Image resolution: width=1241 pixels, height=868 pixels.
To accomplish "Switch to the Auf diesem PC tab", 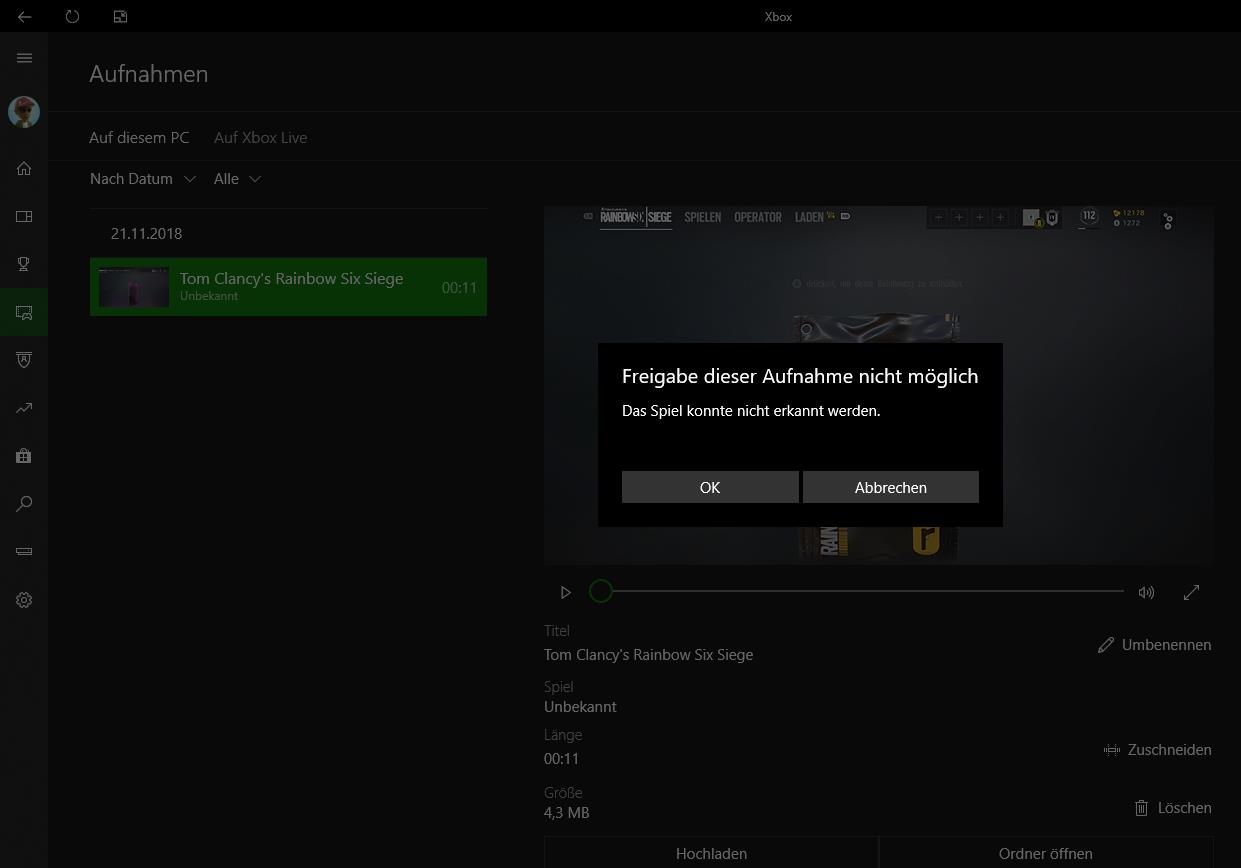I will pyautogui.click(x=139, y=138).
